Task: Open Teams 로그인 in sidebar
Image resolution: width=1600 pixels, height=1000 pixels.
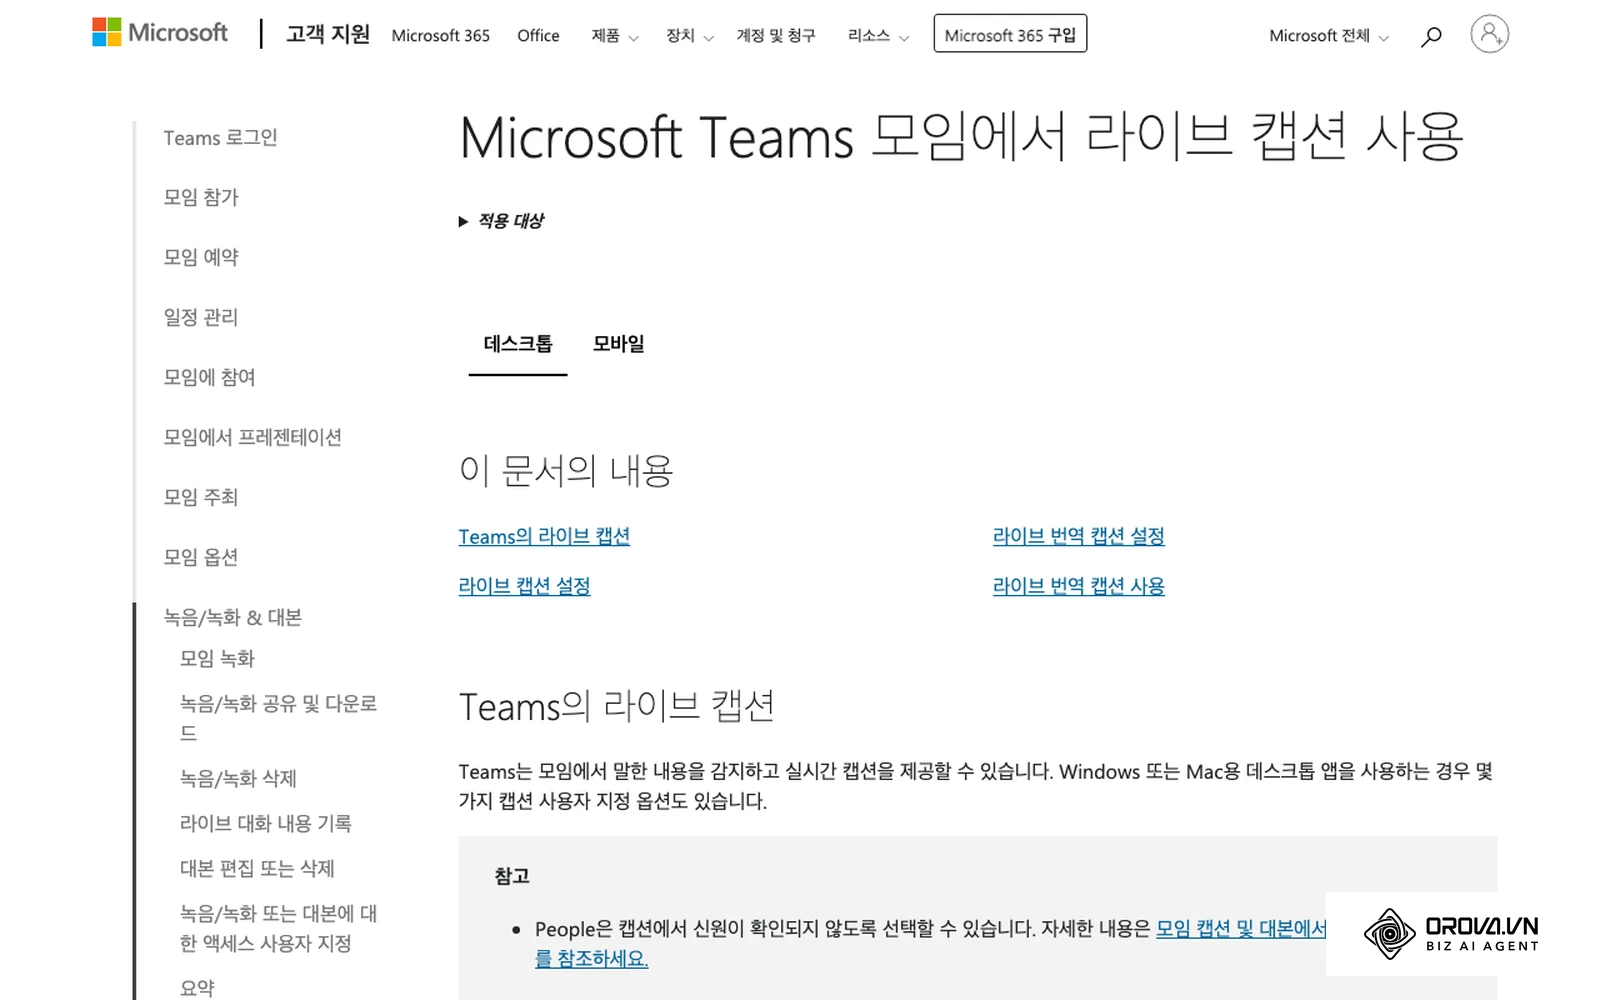Action: [220, 138]
